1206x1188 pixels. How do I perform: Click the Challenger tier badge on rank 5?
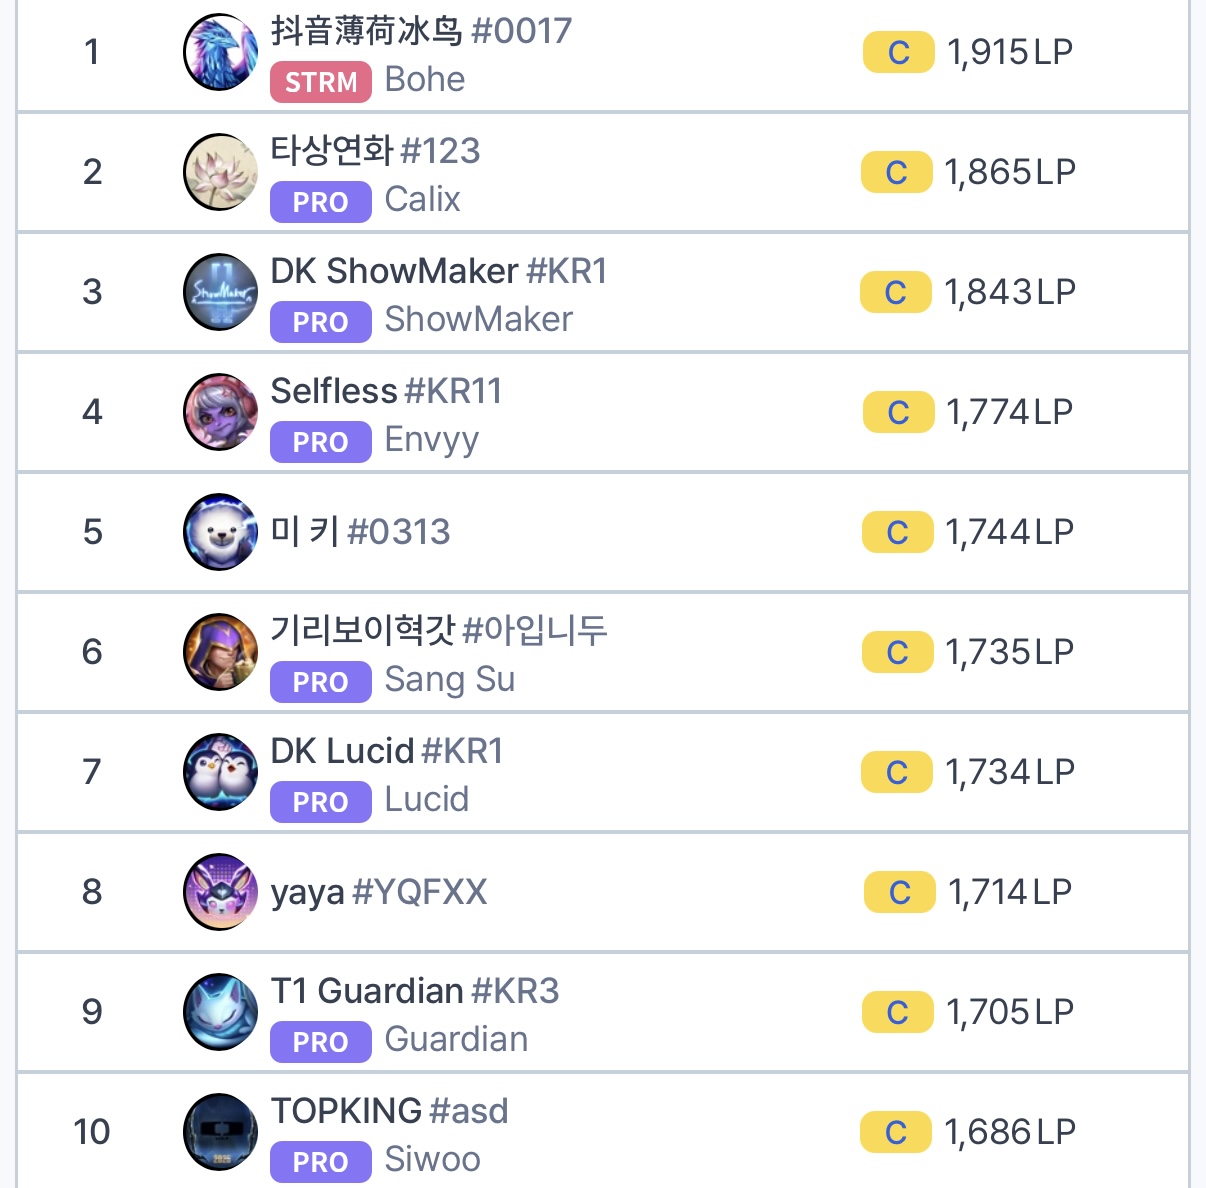click(x=898, y=532)
